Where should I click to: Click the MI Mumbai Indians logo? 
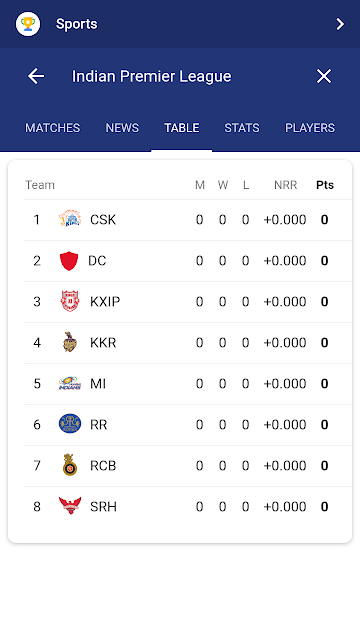70,383
